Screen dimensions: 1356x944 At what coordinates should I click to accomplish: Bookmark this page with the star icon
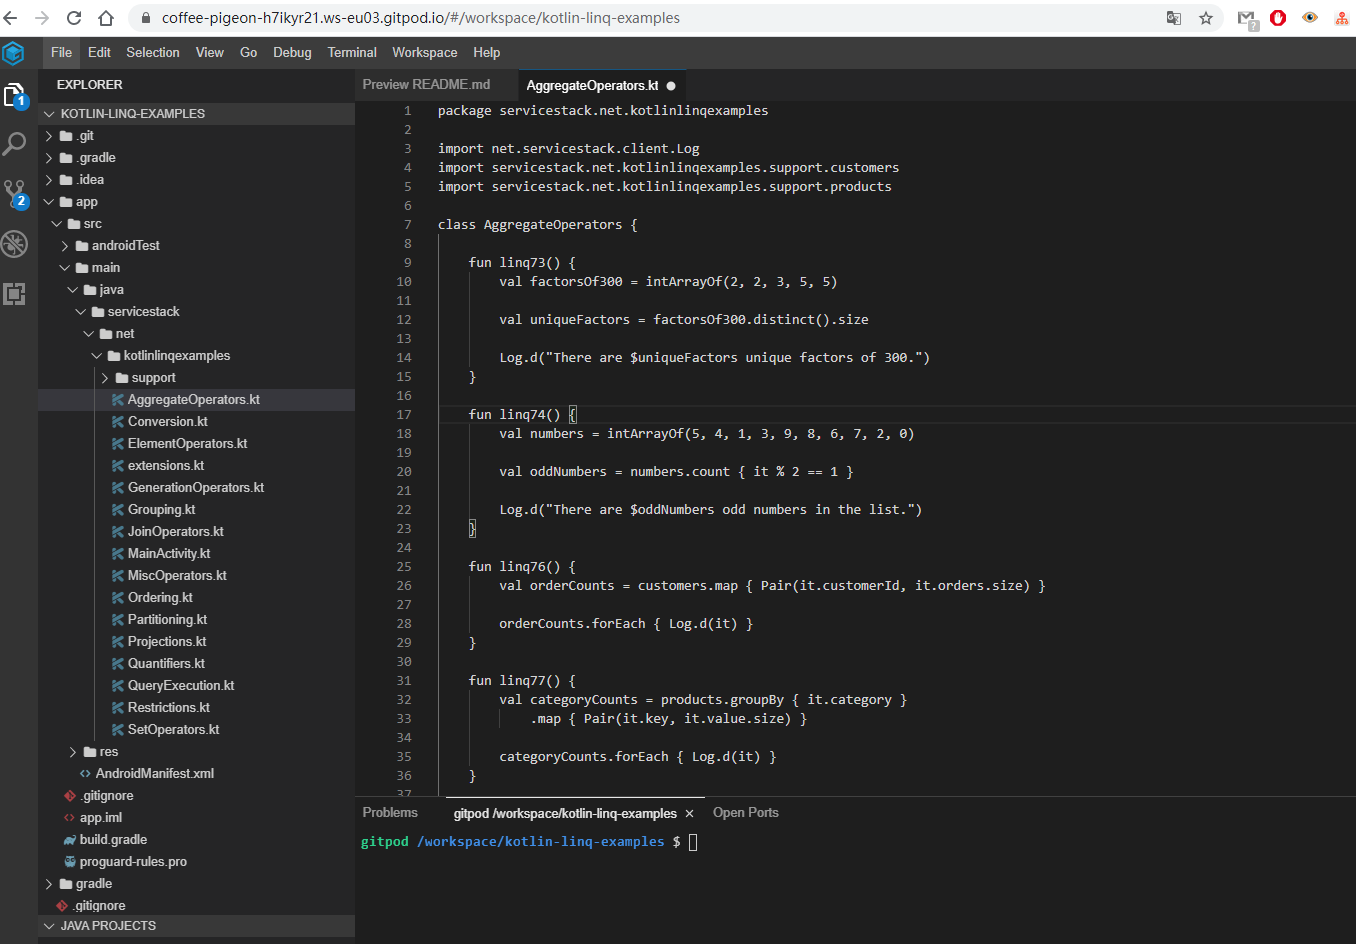[1206, 18]
